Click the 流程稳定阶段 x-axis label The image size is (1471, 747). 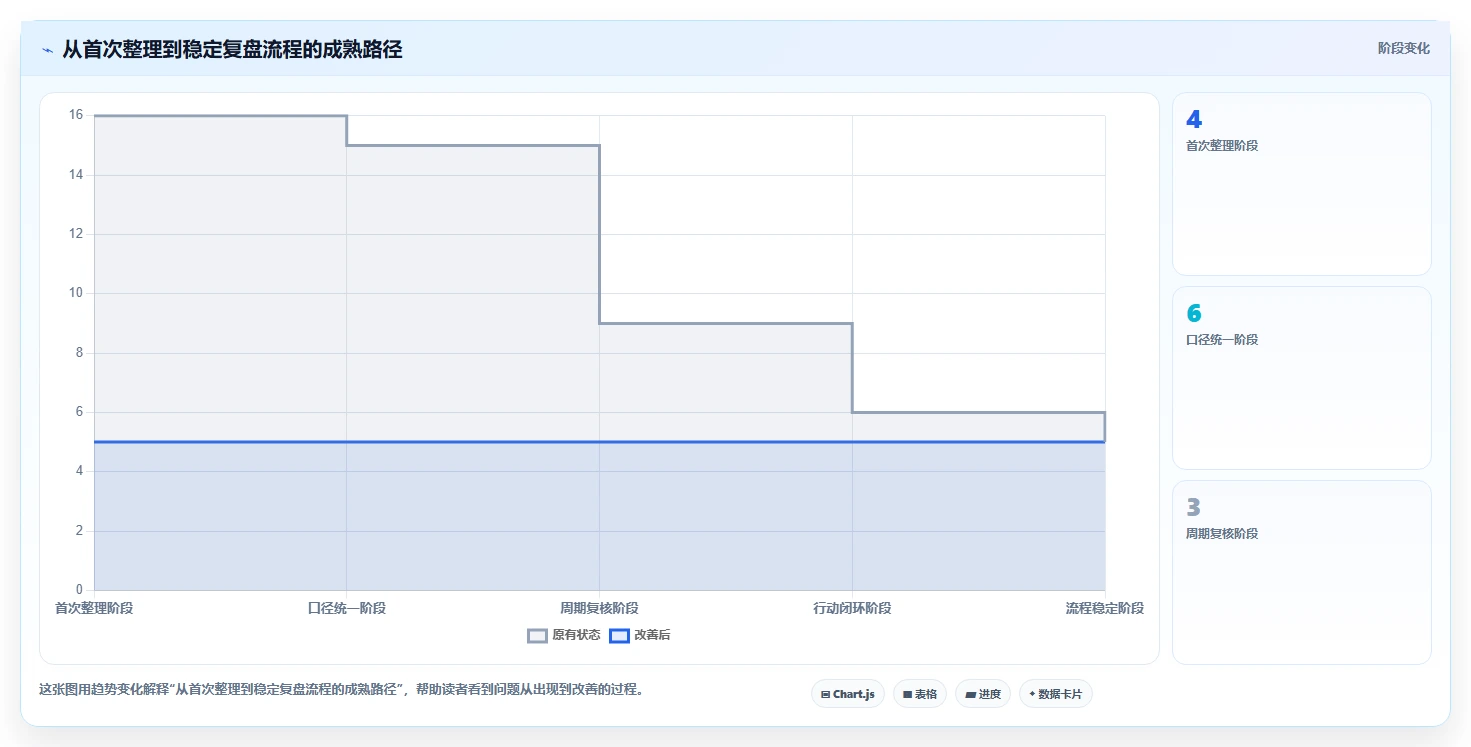click(1105, 608)
